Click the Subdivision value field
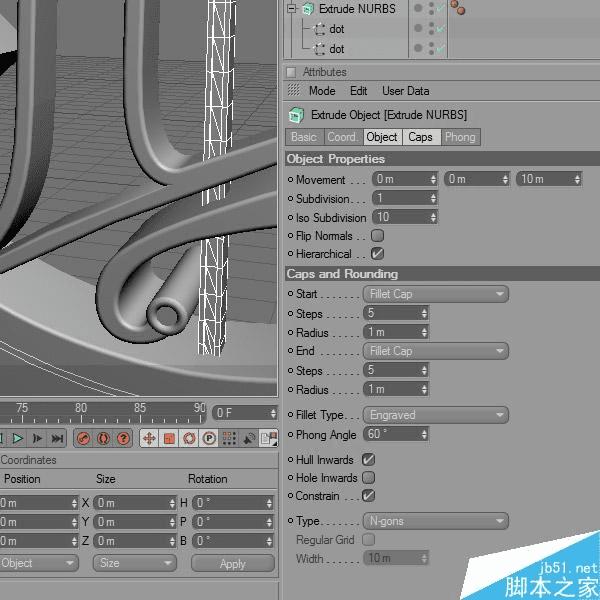 405,198
